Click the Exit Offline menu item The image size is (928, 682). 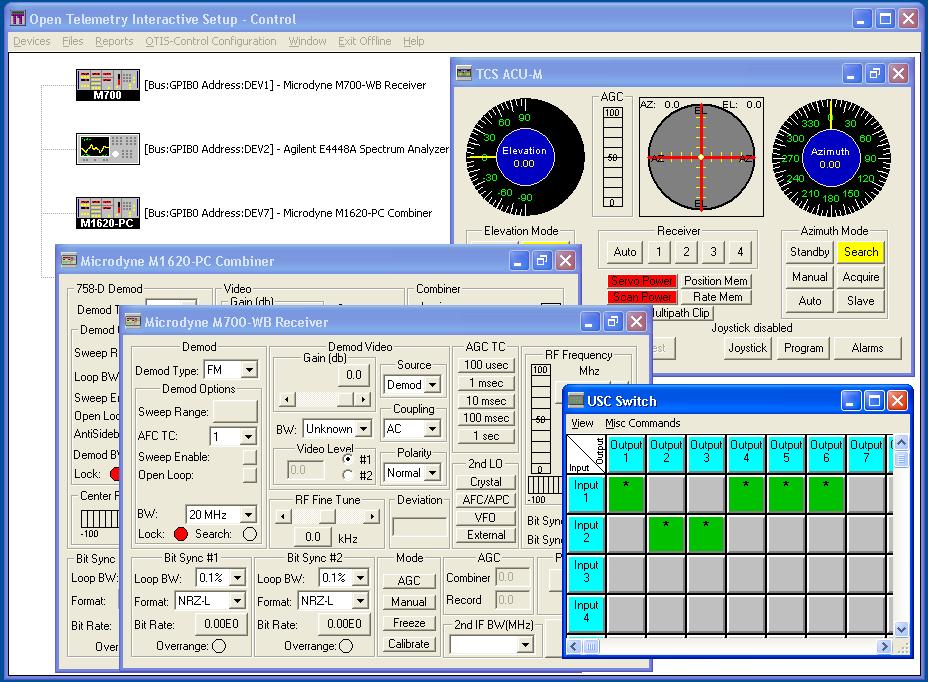click(365, 41)
